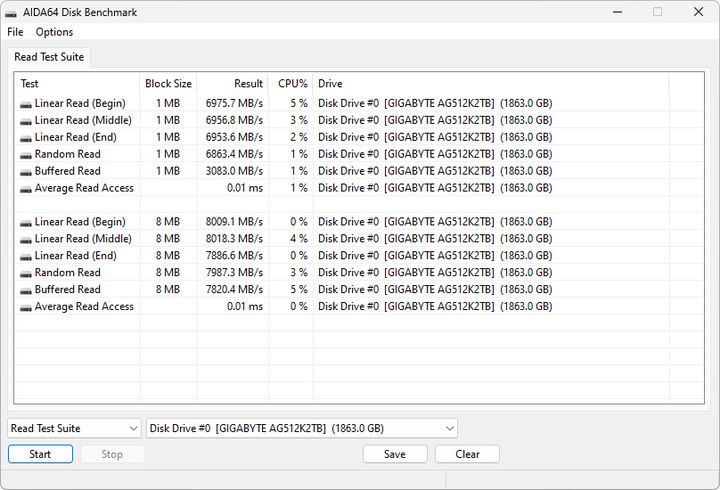Open the Options menu

point(54,32)
